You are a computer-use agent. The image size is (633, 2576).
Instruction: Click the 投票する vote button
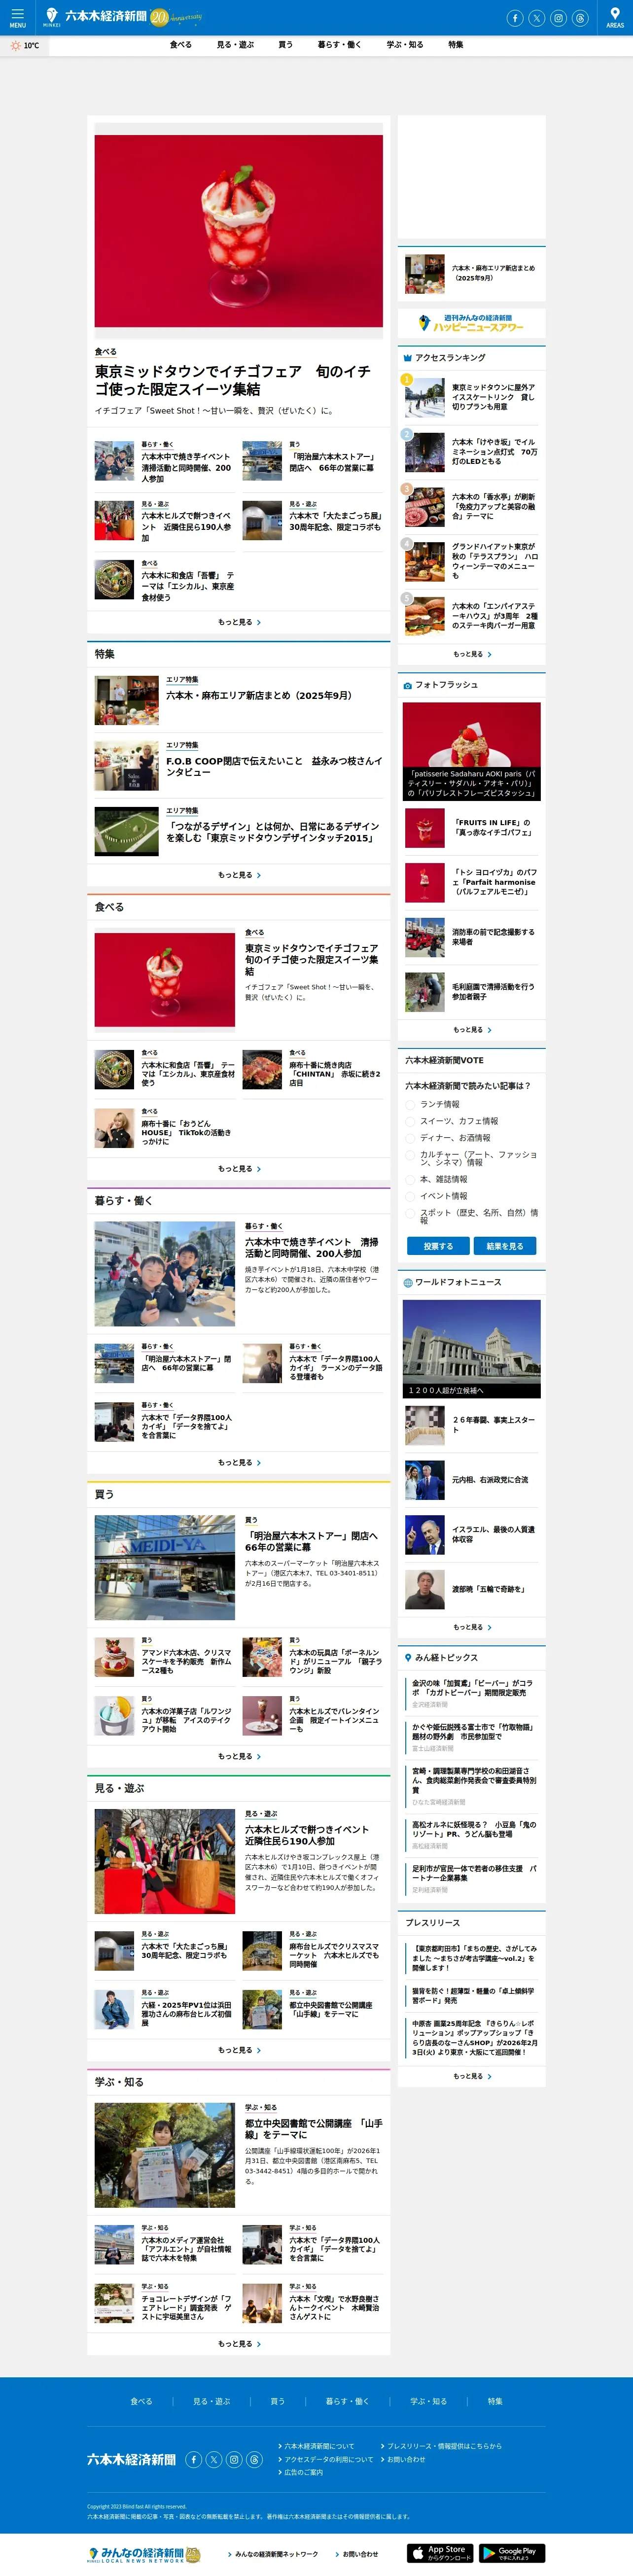438,1246
